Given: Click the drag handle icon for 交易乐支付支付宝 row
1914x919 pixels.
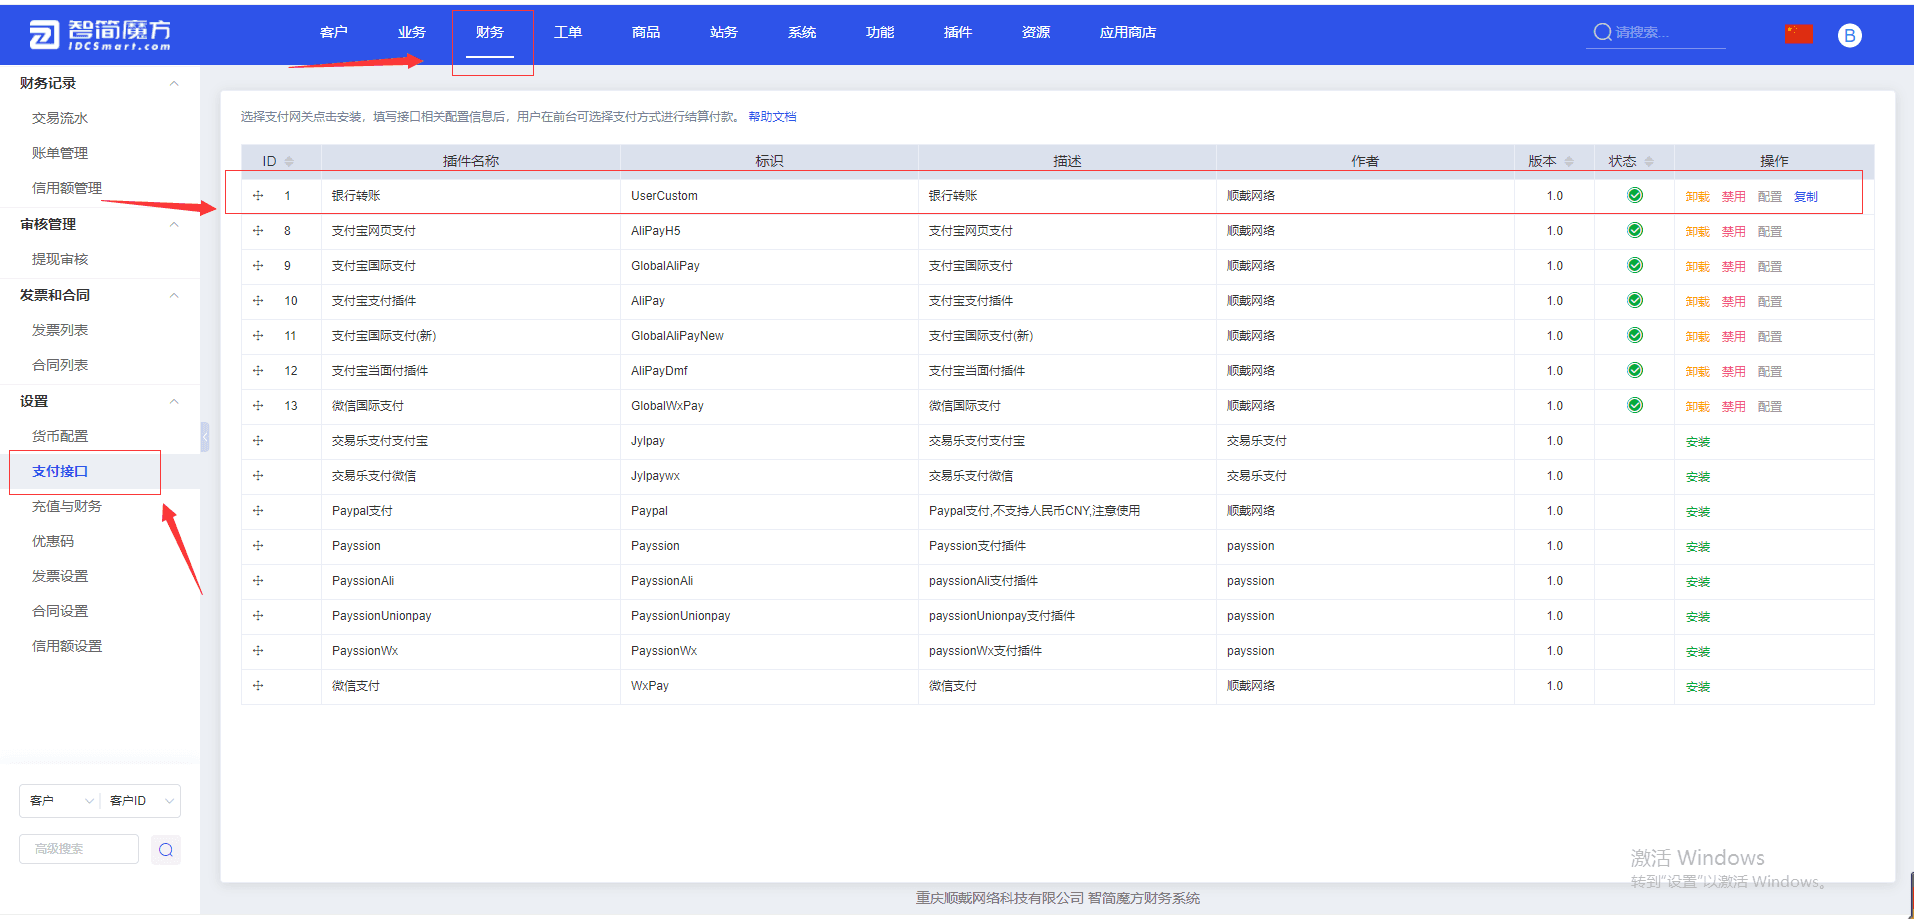Looking at the screenshot, I should coord(258,441).
